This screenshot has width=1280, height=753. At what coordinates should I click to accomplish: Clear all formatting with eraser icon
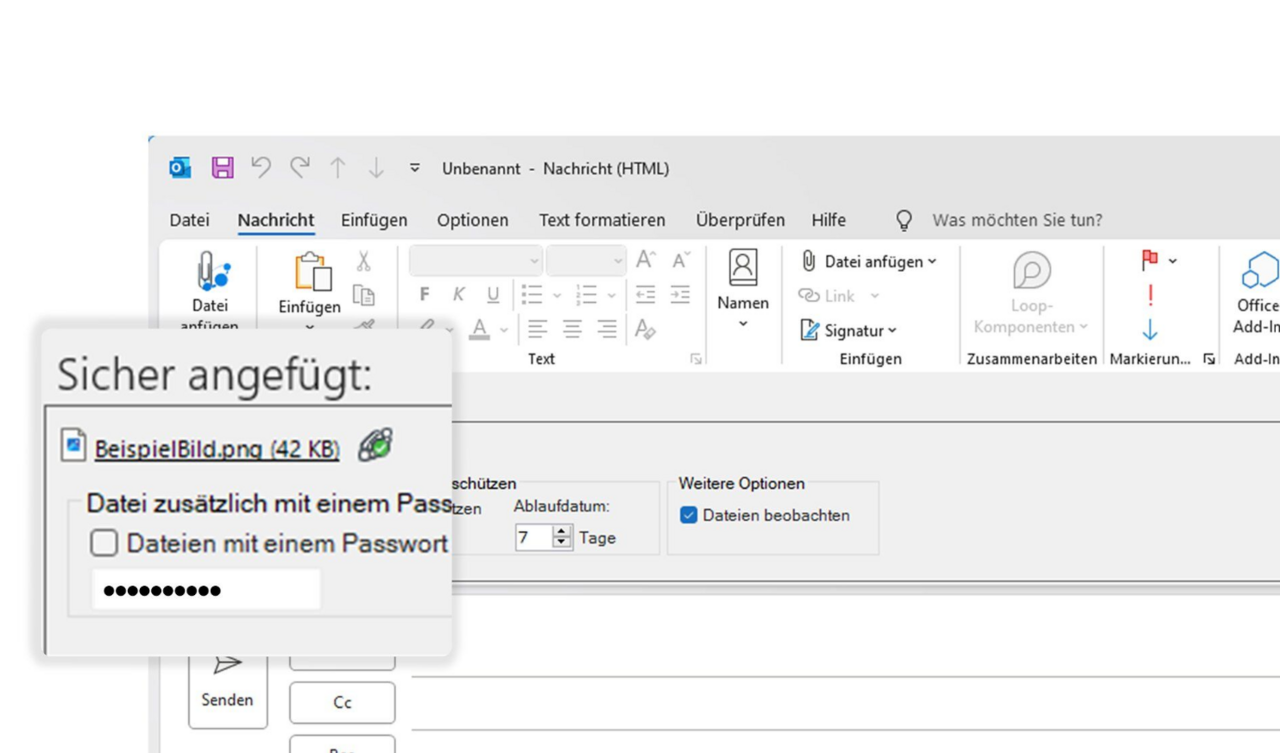click(645, 329)
